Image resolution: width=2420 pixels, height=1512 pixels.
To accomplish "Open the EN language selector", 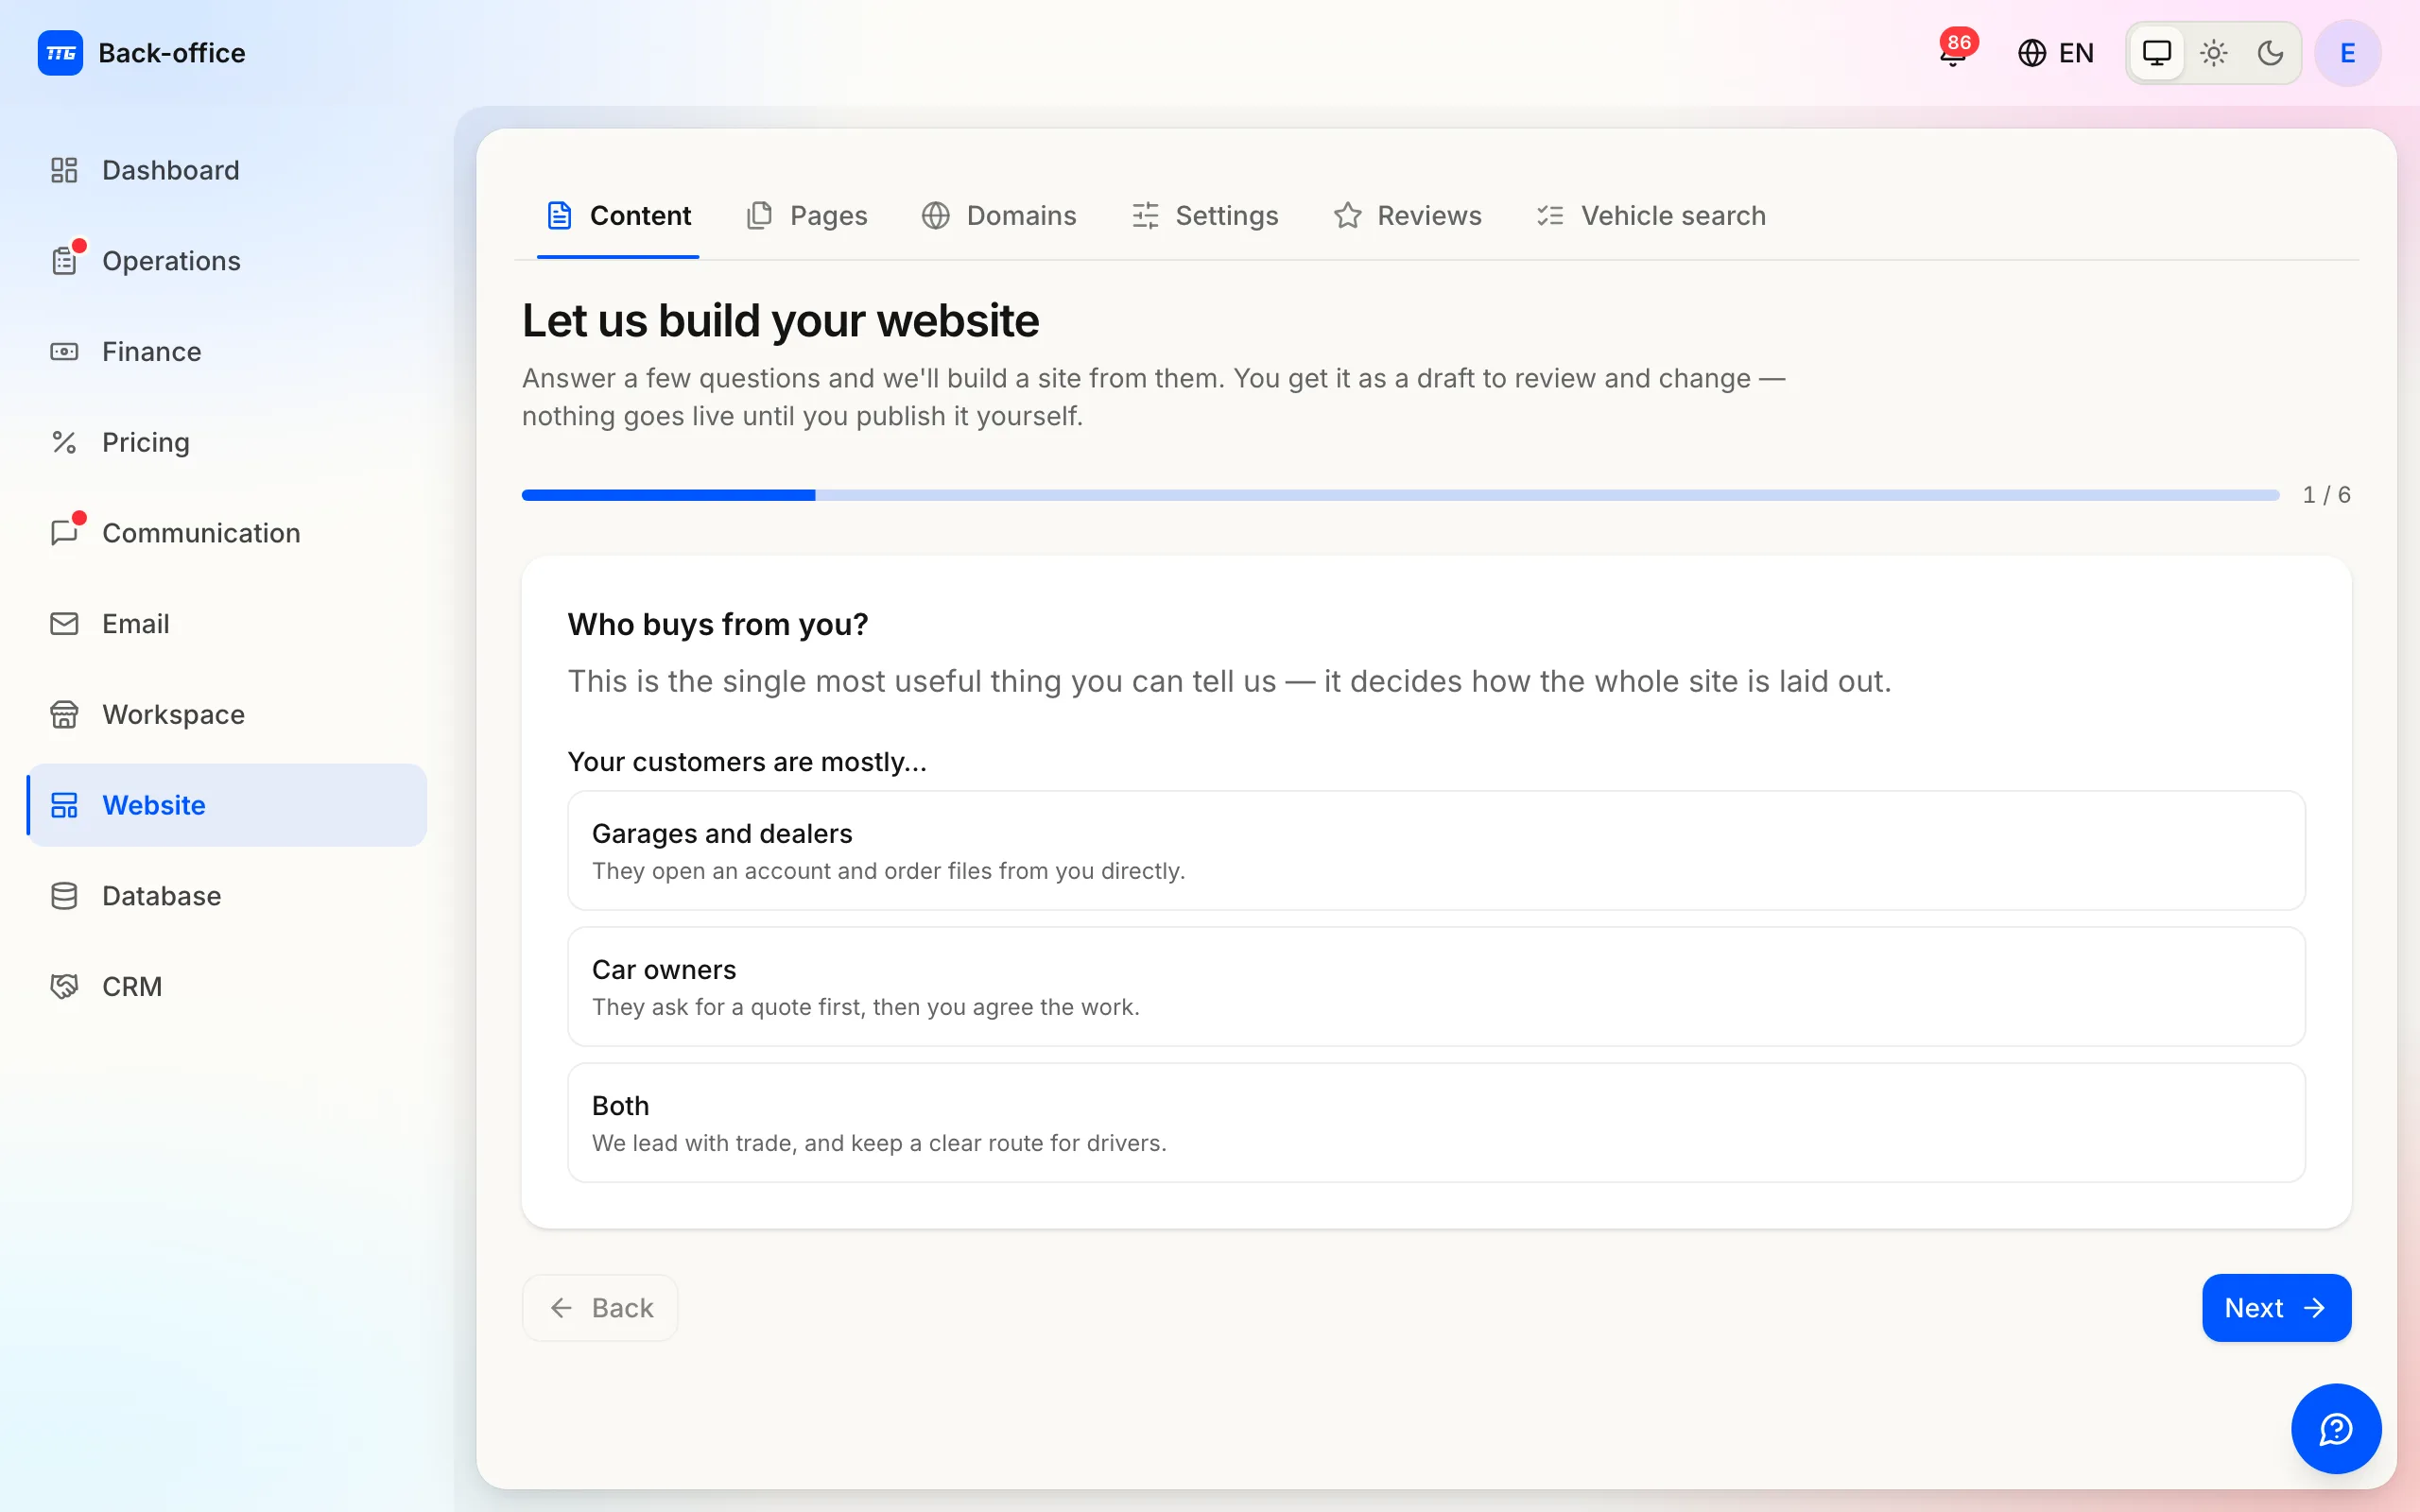I will pyautogui.click(x=2056, y=53).
